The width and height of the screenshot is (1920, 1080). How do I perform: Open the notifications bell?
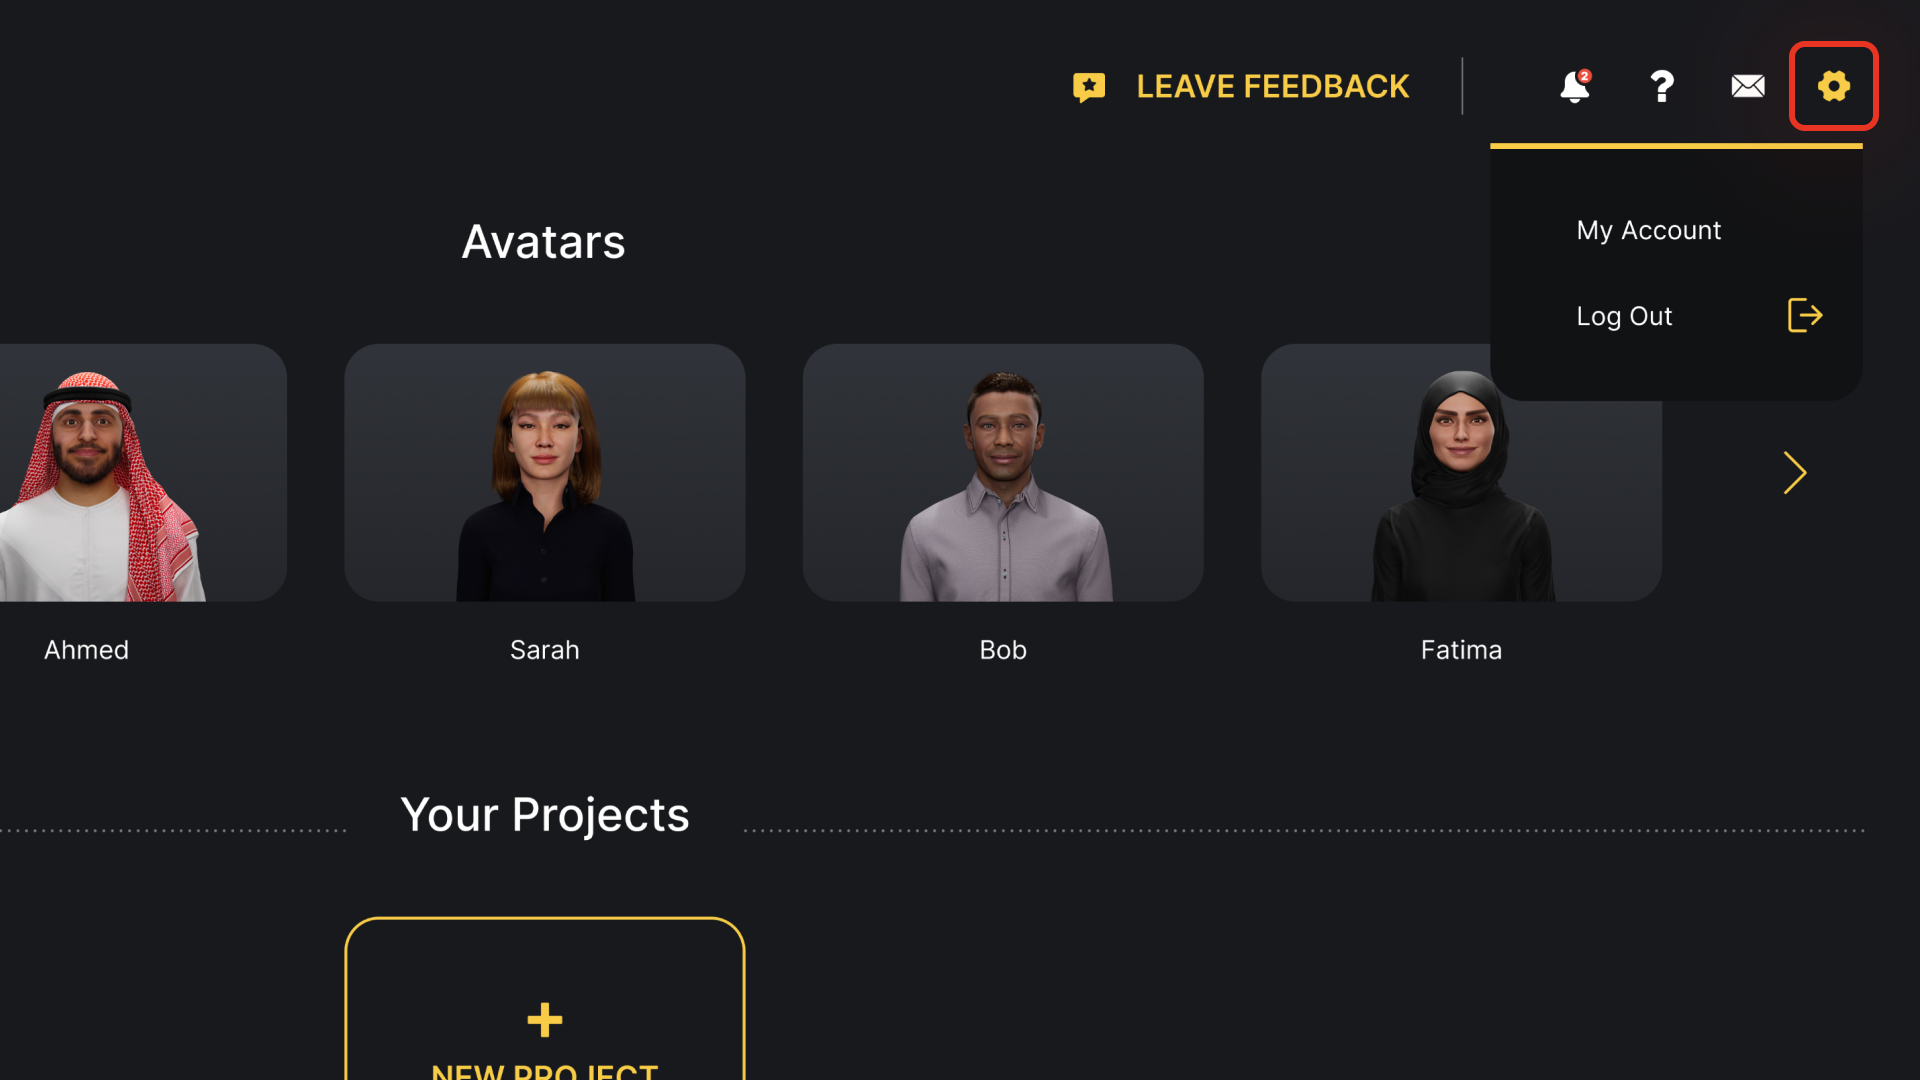(x=1574, y=87)
